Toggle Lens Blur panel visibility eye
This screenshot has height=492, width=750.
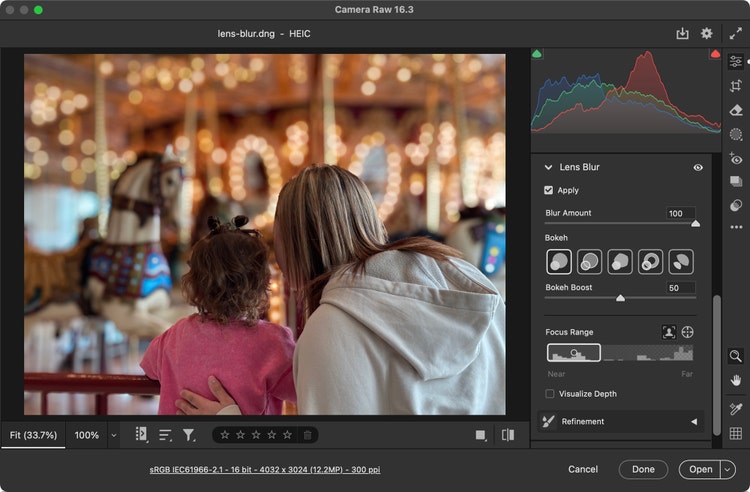pos(698,167)
